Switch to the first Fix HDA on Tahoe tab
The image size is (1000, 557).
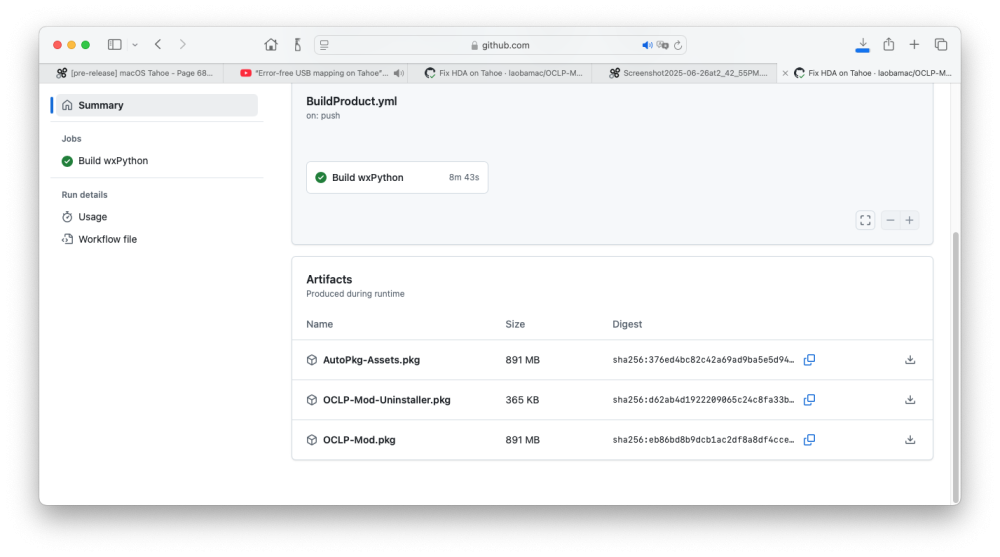(x=499, y=73)
